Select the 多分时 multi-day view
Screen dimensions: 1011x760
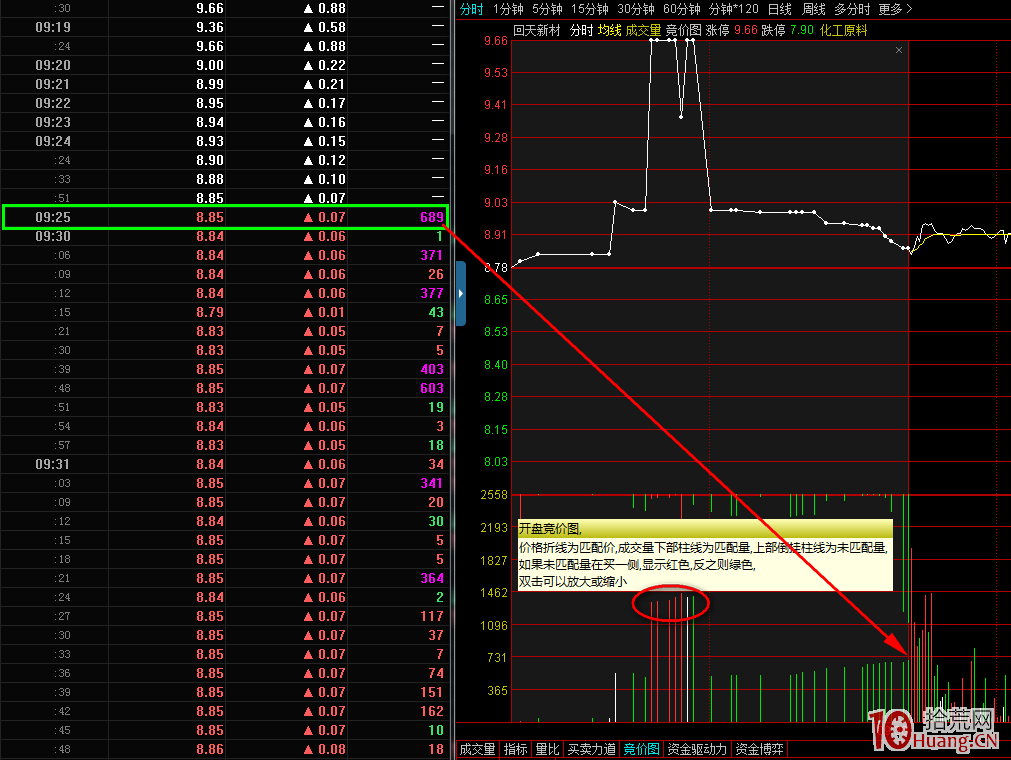tap(854, 9)
